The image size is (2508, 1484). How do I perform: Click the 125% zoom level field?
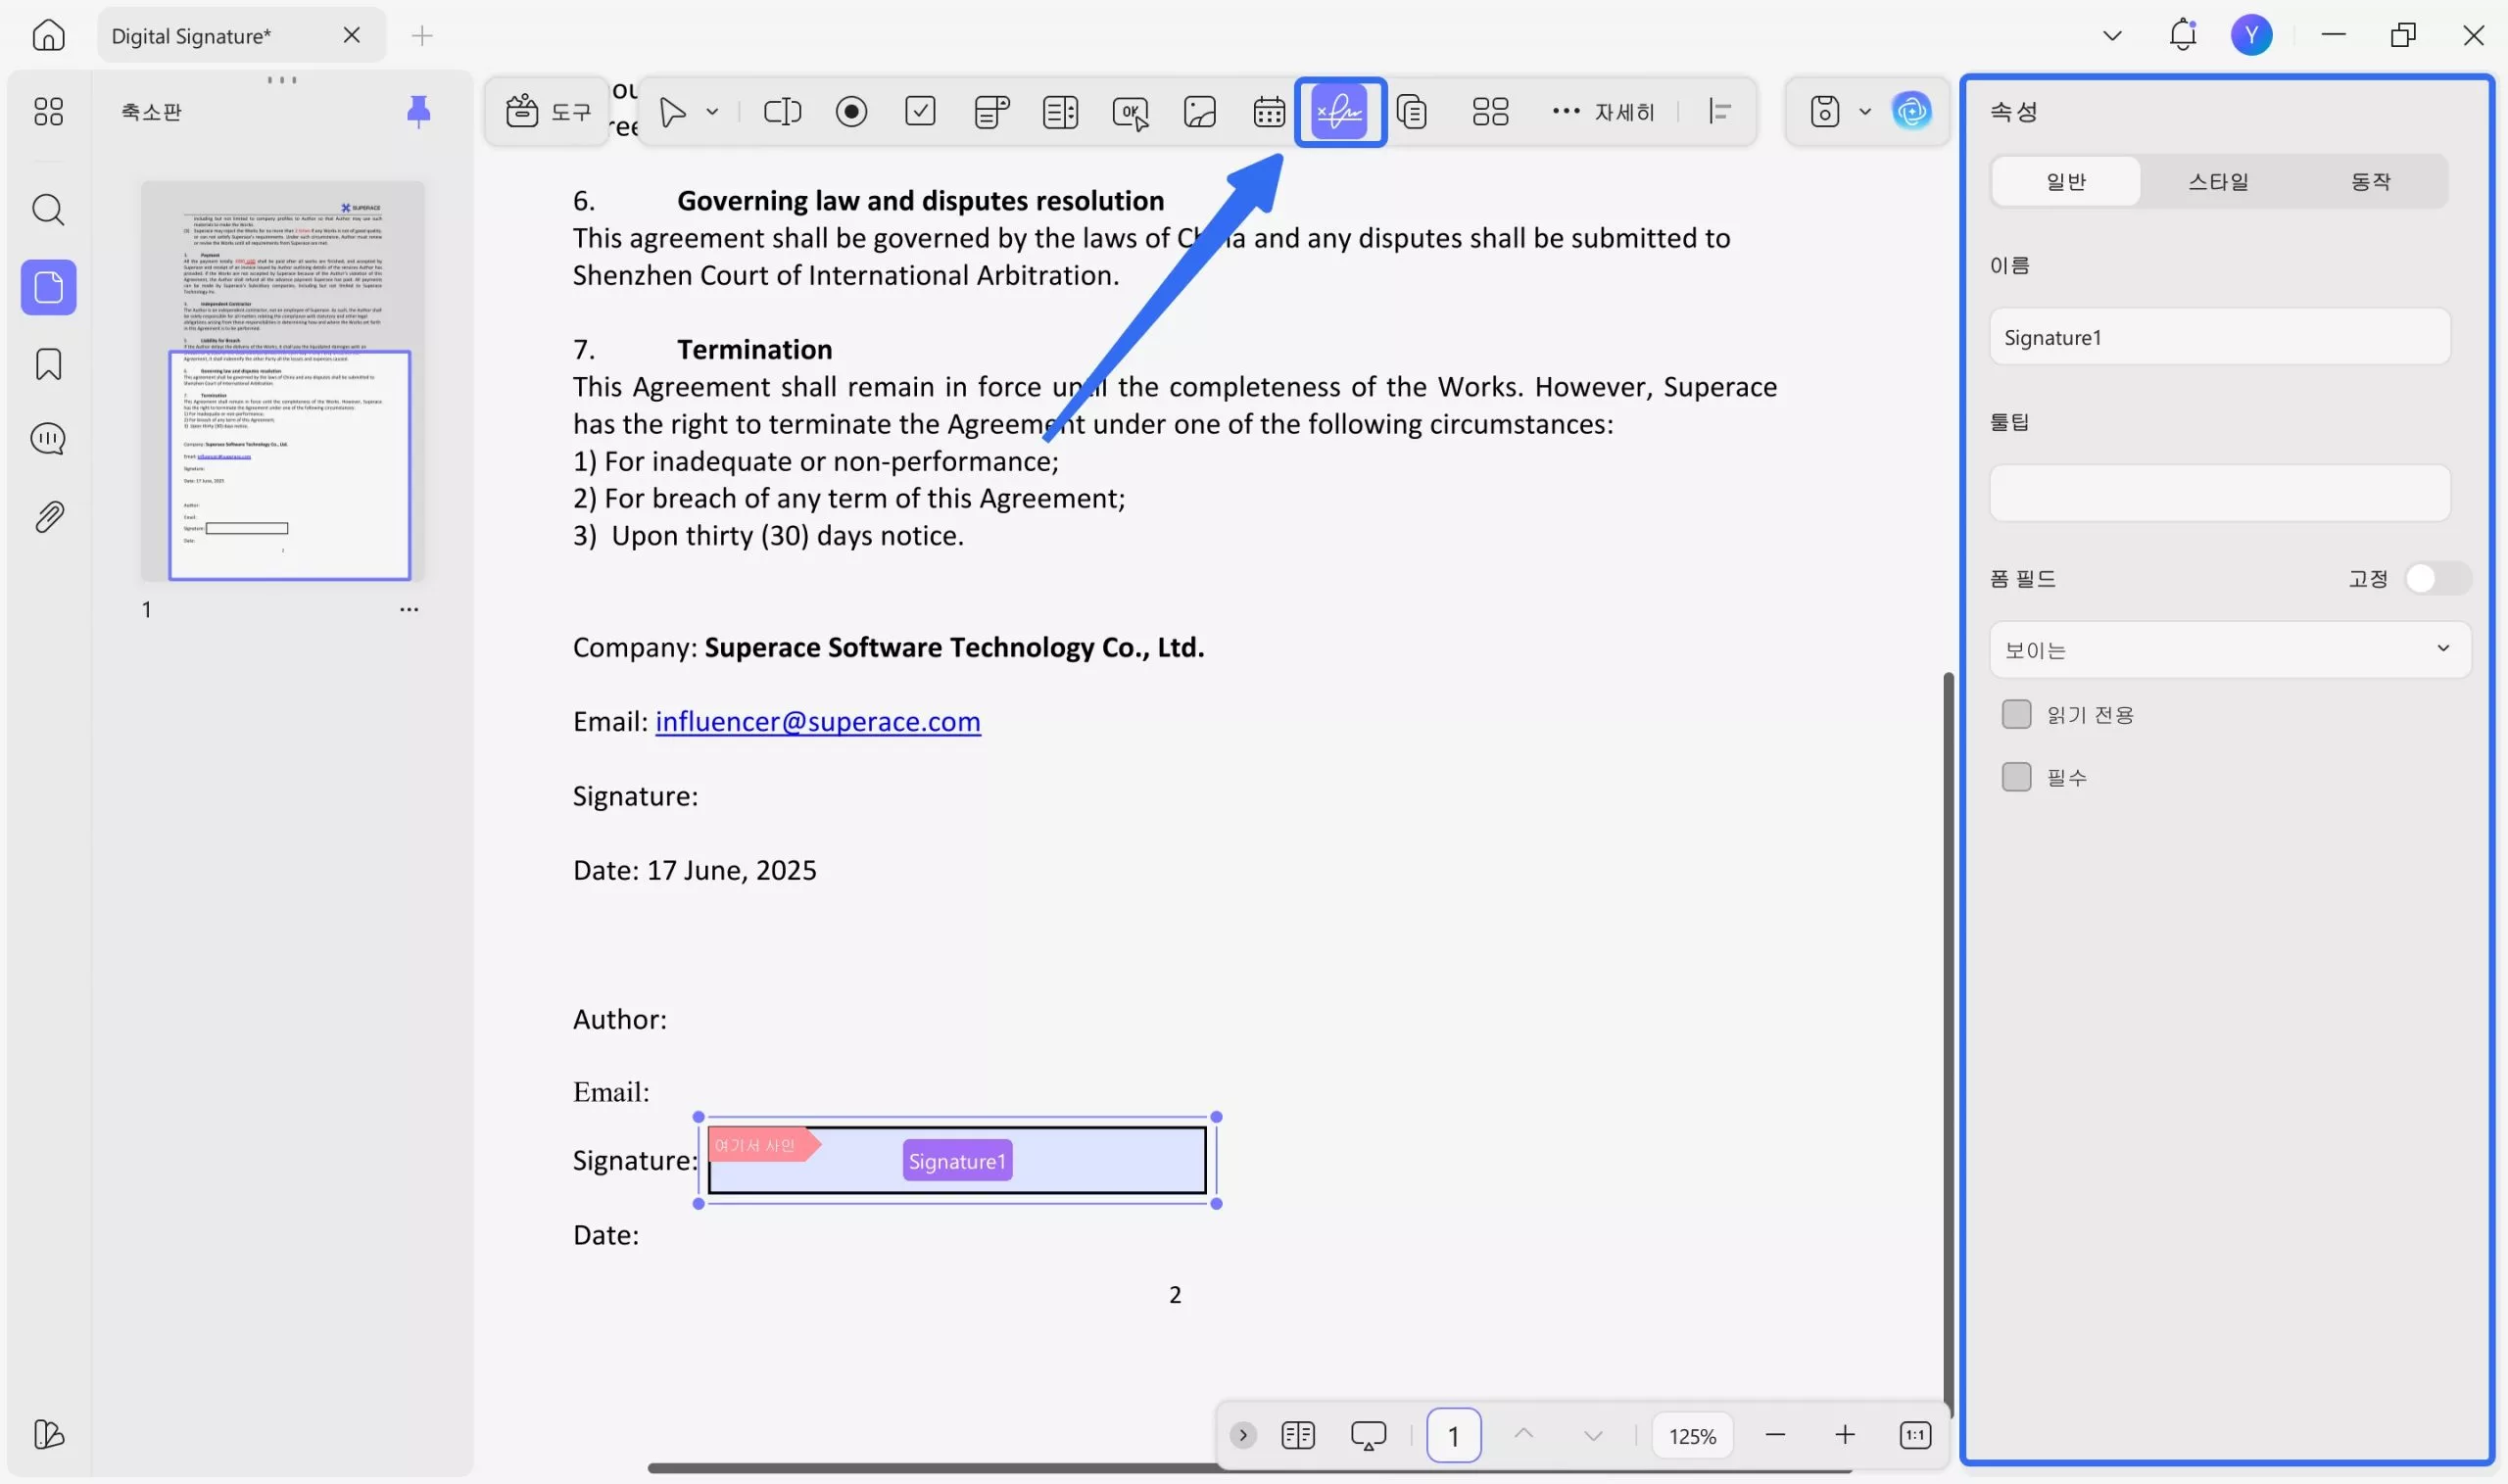(1692, 1435)
